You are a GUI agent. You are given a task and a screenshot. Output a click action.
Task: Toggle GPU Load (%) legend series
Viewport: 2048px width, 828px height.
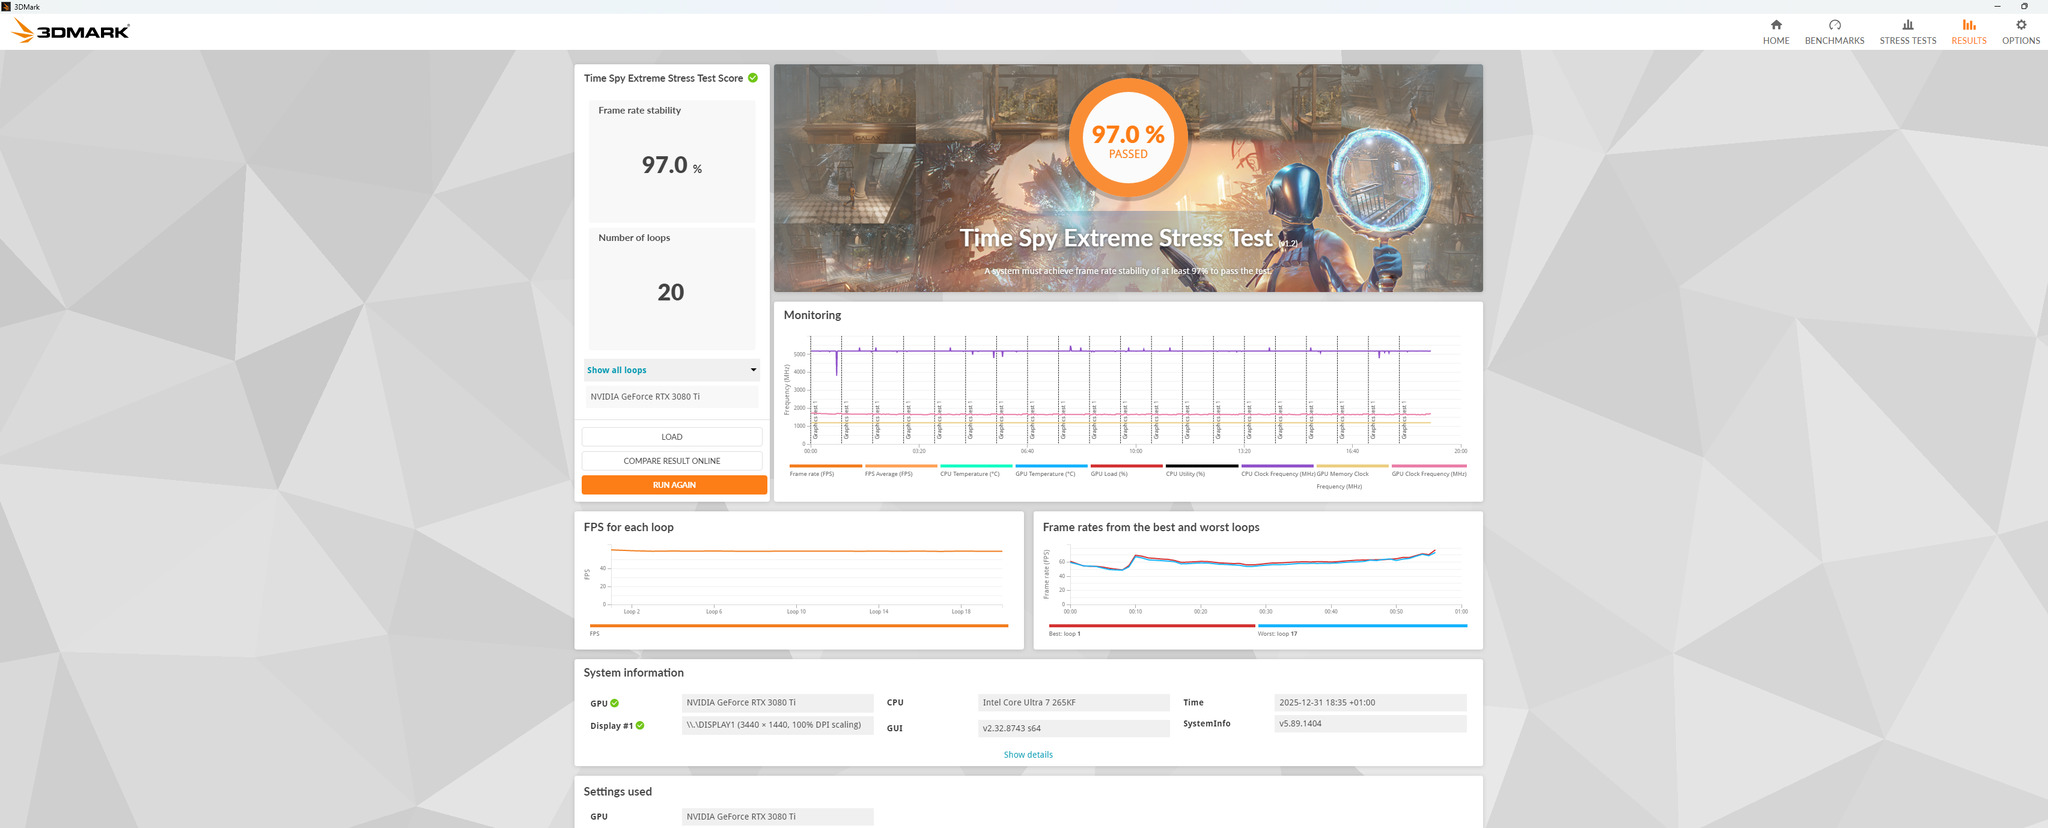(1126, 470)
